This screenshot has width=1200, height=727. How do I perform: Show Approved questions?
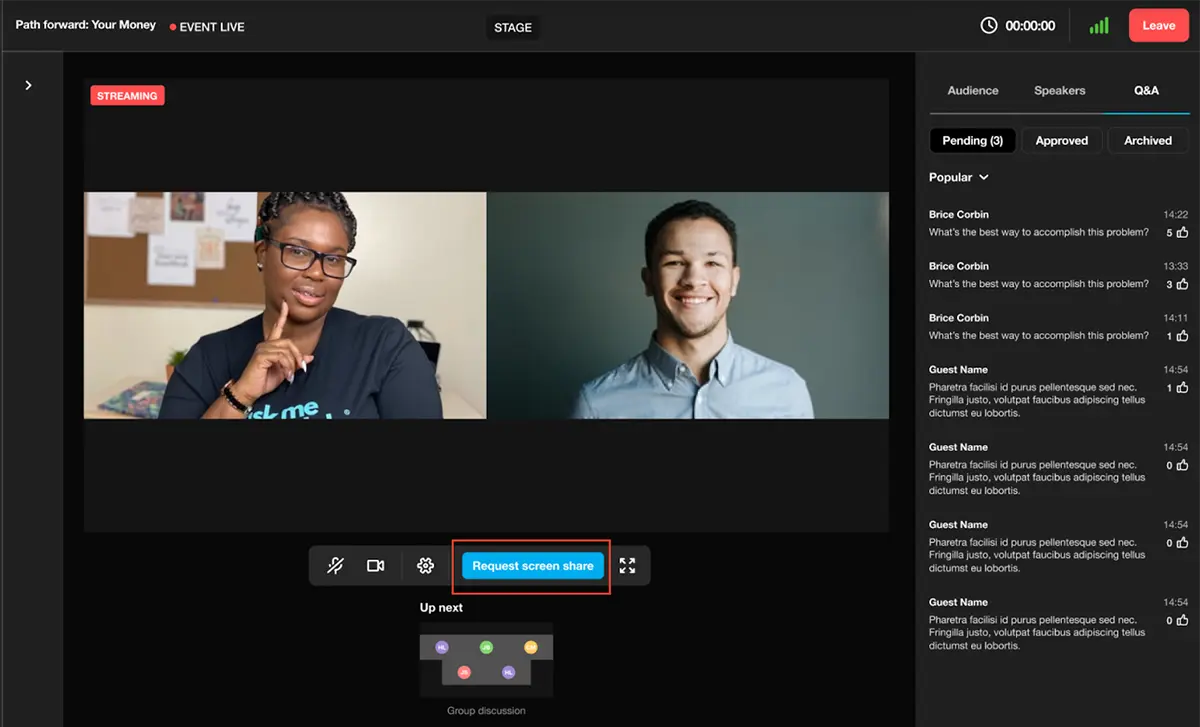point(1061,141)
